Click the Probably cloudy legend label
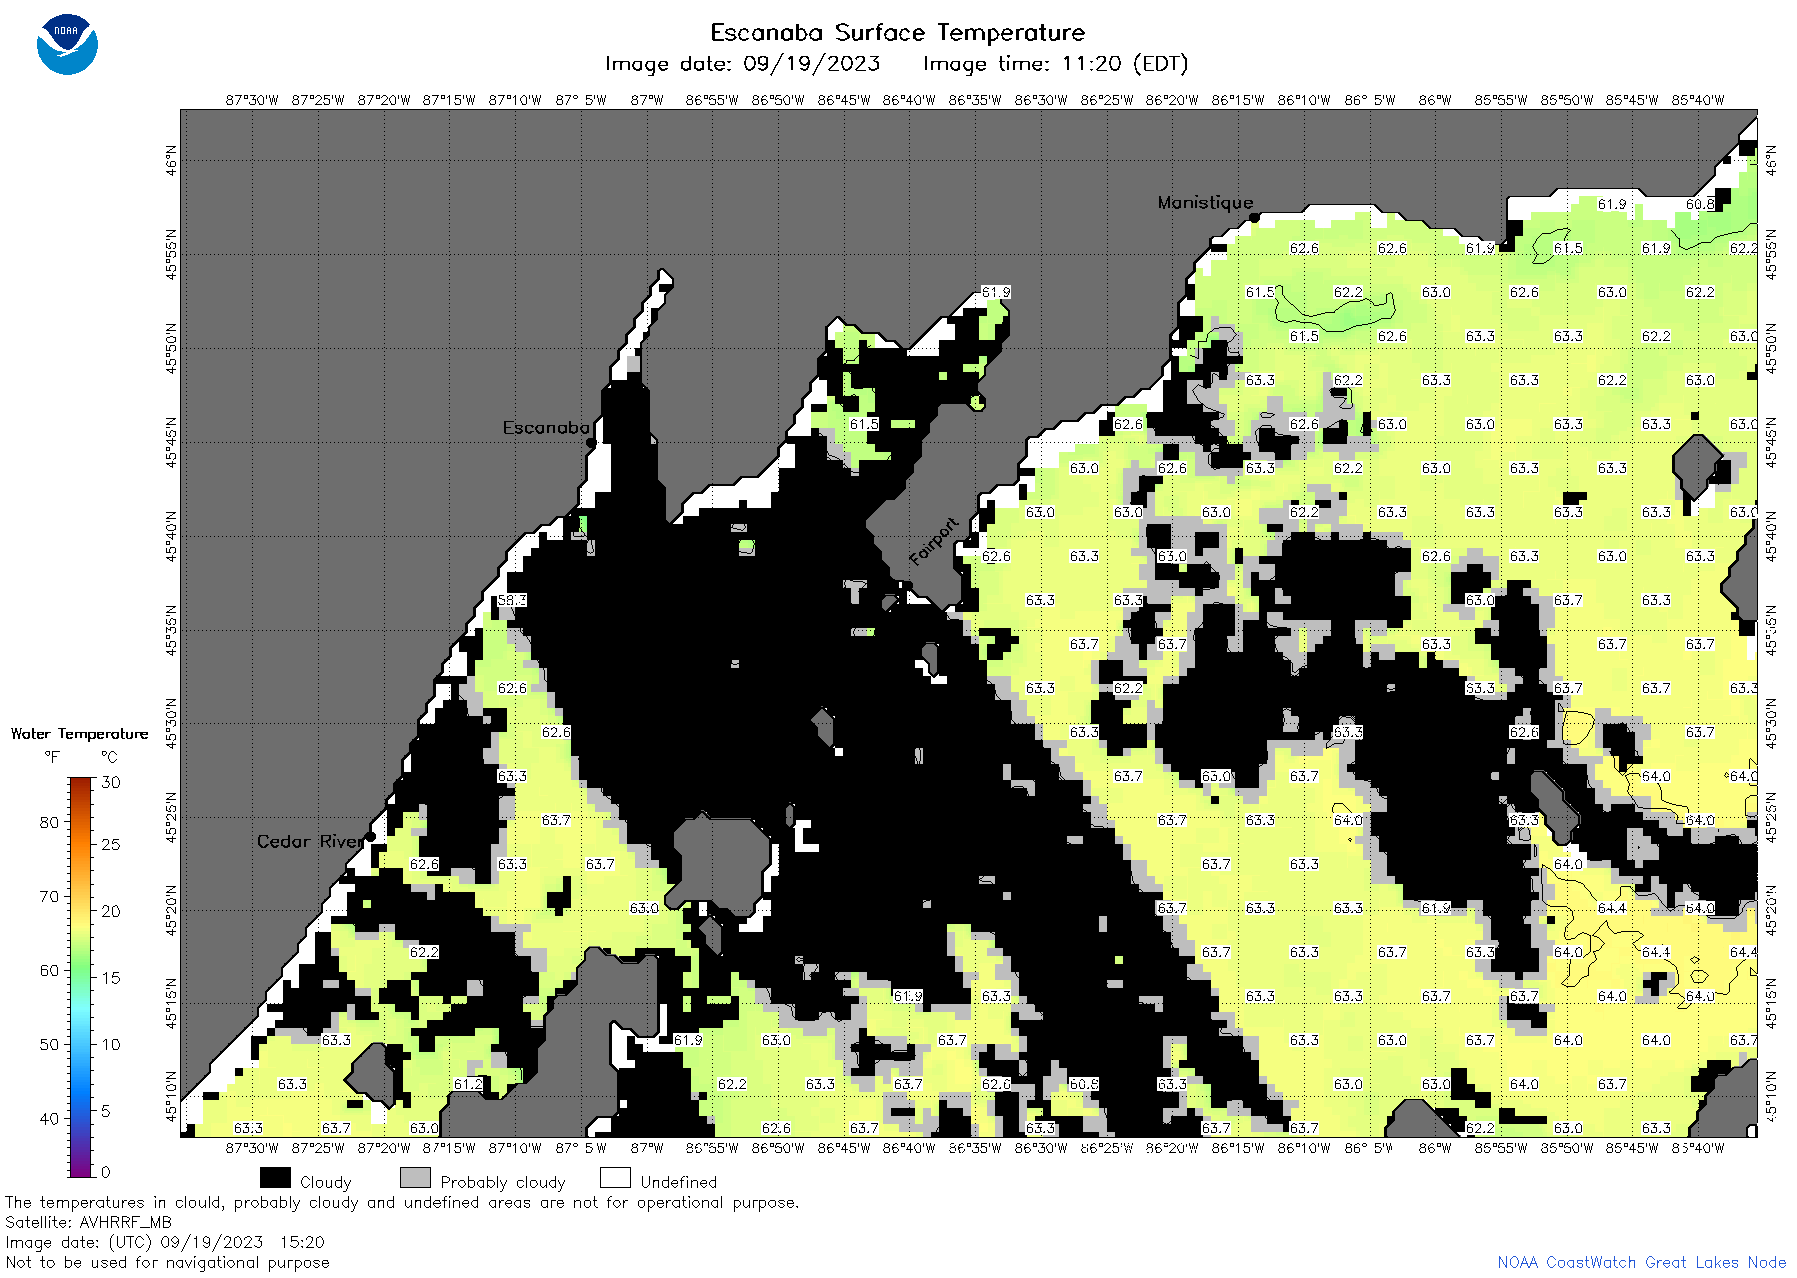1797x1278 pixels. [x=503, y=1182]
